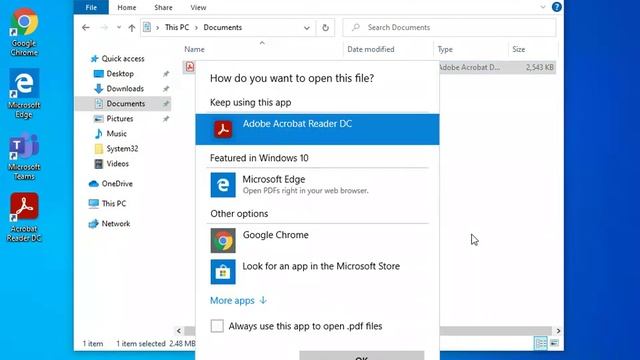Image resolution: width=640 pixels, height=360 pixels.
Task: Open Explorer help question mark icon
Action: 556,7
